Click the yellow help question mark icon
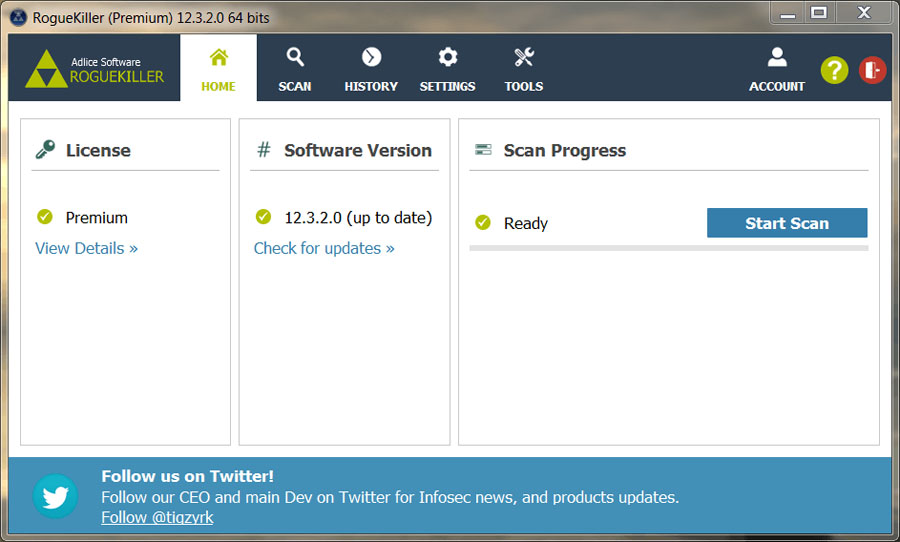The width and height of the screenshot is (900, 542). point(834,70)
